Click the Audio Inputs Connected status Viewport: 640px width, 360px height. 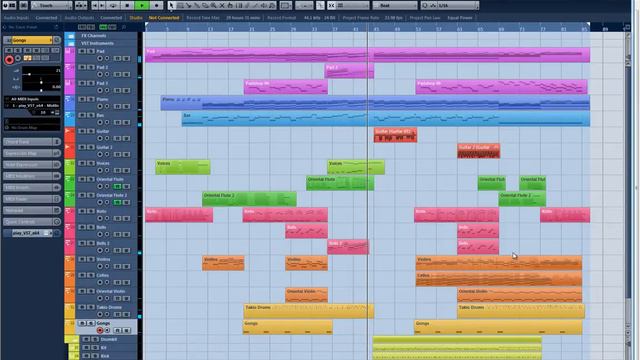coord(46,18)
